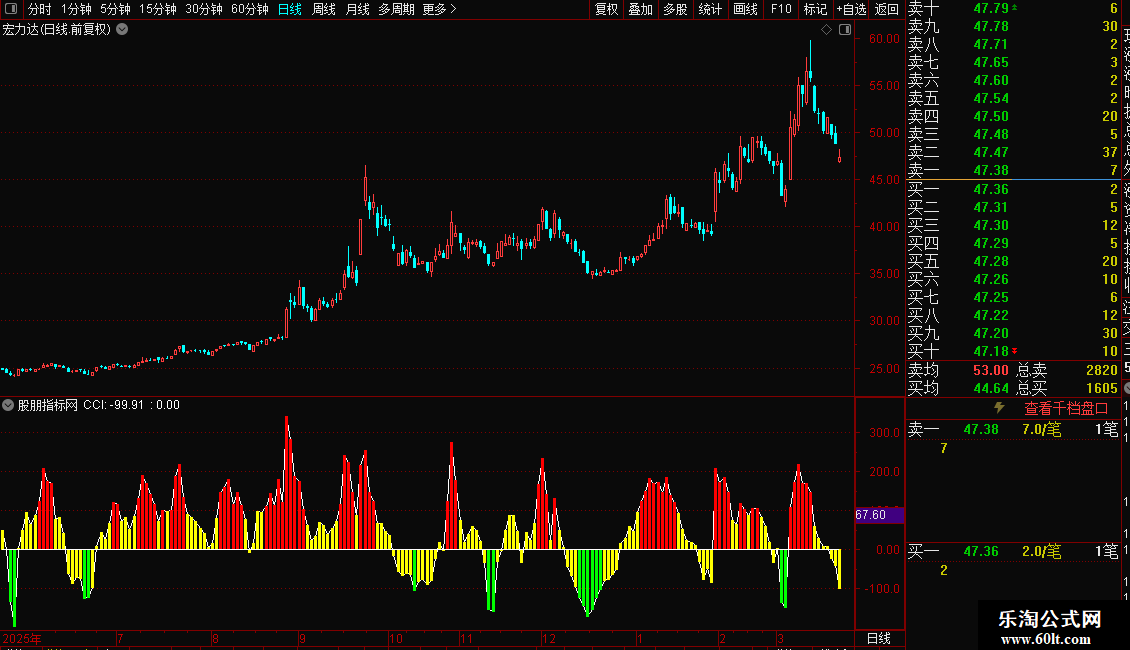Open F10 company information
1130x650 pixels.
(x=780, y=9)
